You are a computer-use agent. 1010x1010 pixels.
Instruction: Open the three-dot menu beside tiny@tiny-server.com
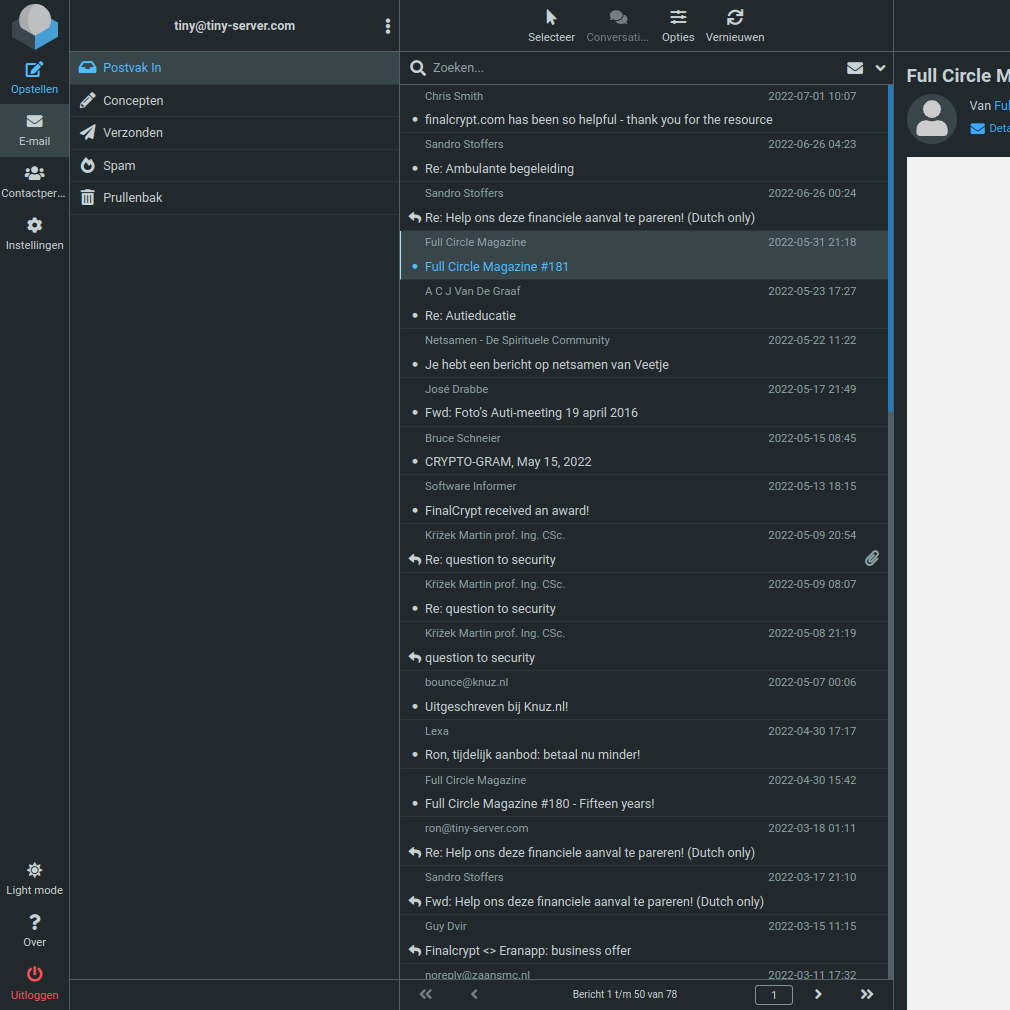(388, 26)
